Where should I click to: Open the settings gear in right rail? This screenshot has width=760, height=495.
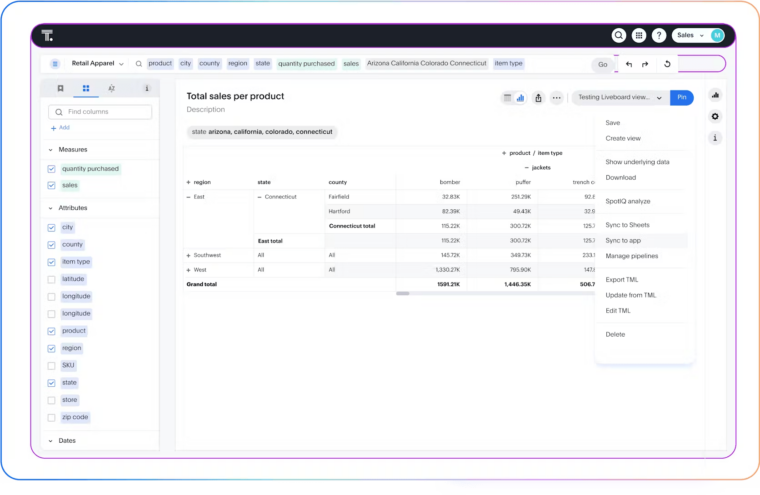715,116
